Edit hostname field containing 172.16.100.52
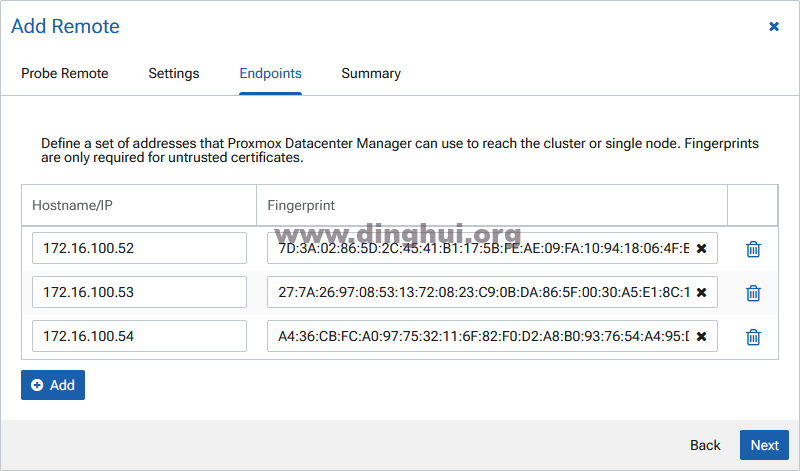The height and width of the screenshot is (471, 800). pyautogui.click(x=139, y=249)
